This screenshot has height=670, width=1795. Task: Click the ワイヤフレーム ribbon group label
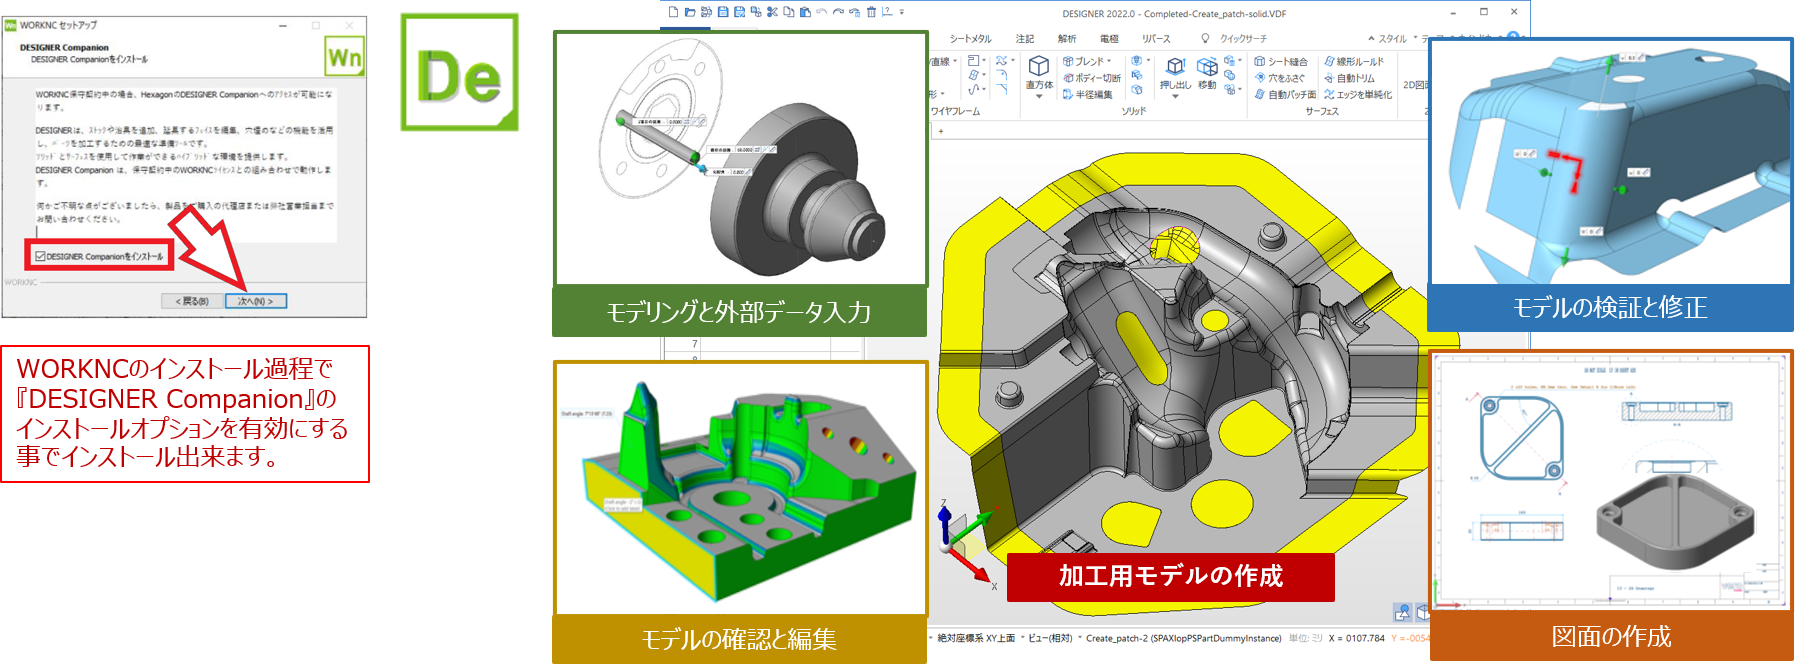955,111
